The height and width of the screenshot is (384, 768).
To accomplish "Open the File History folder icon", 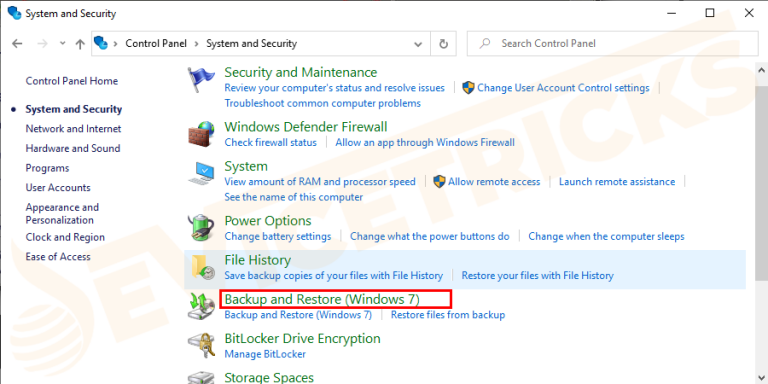I will [202, 267].
